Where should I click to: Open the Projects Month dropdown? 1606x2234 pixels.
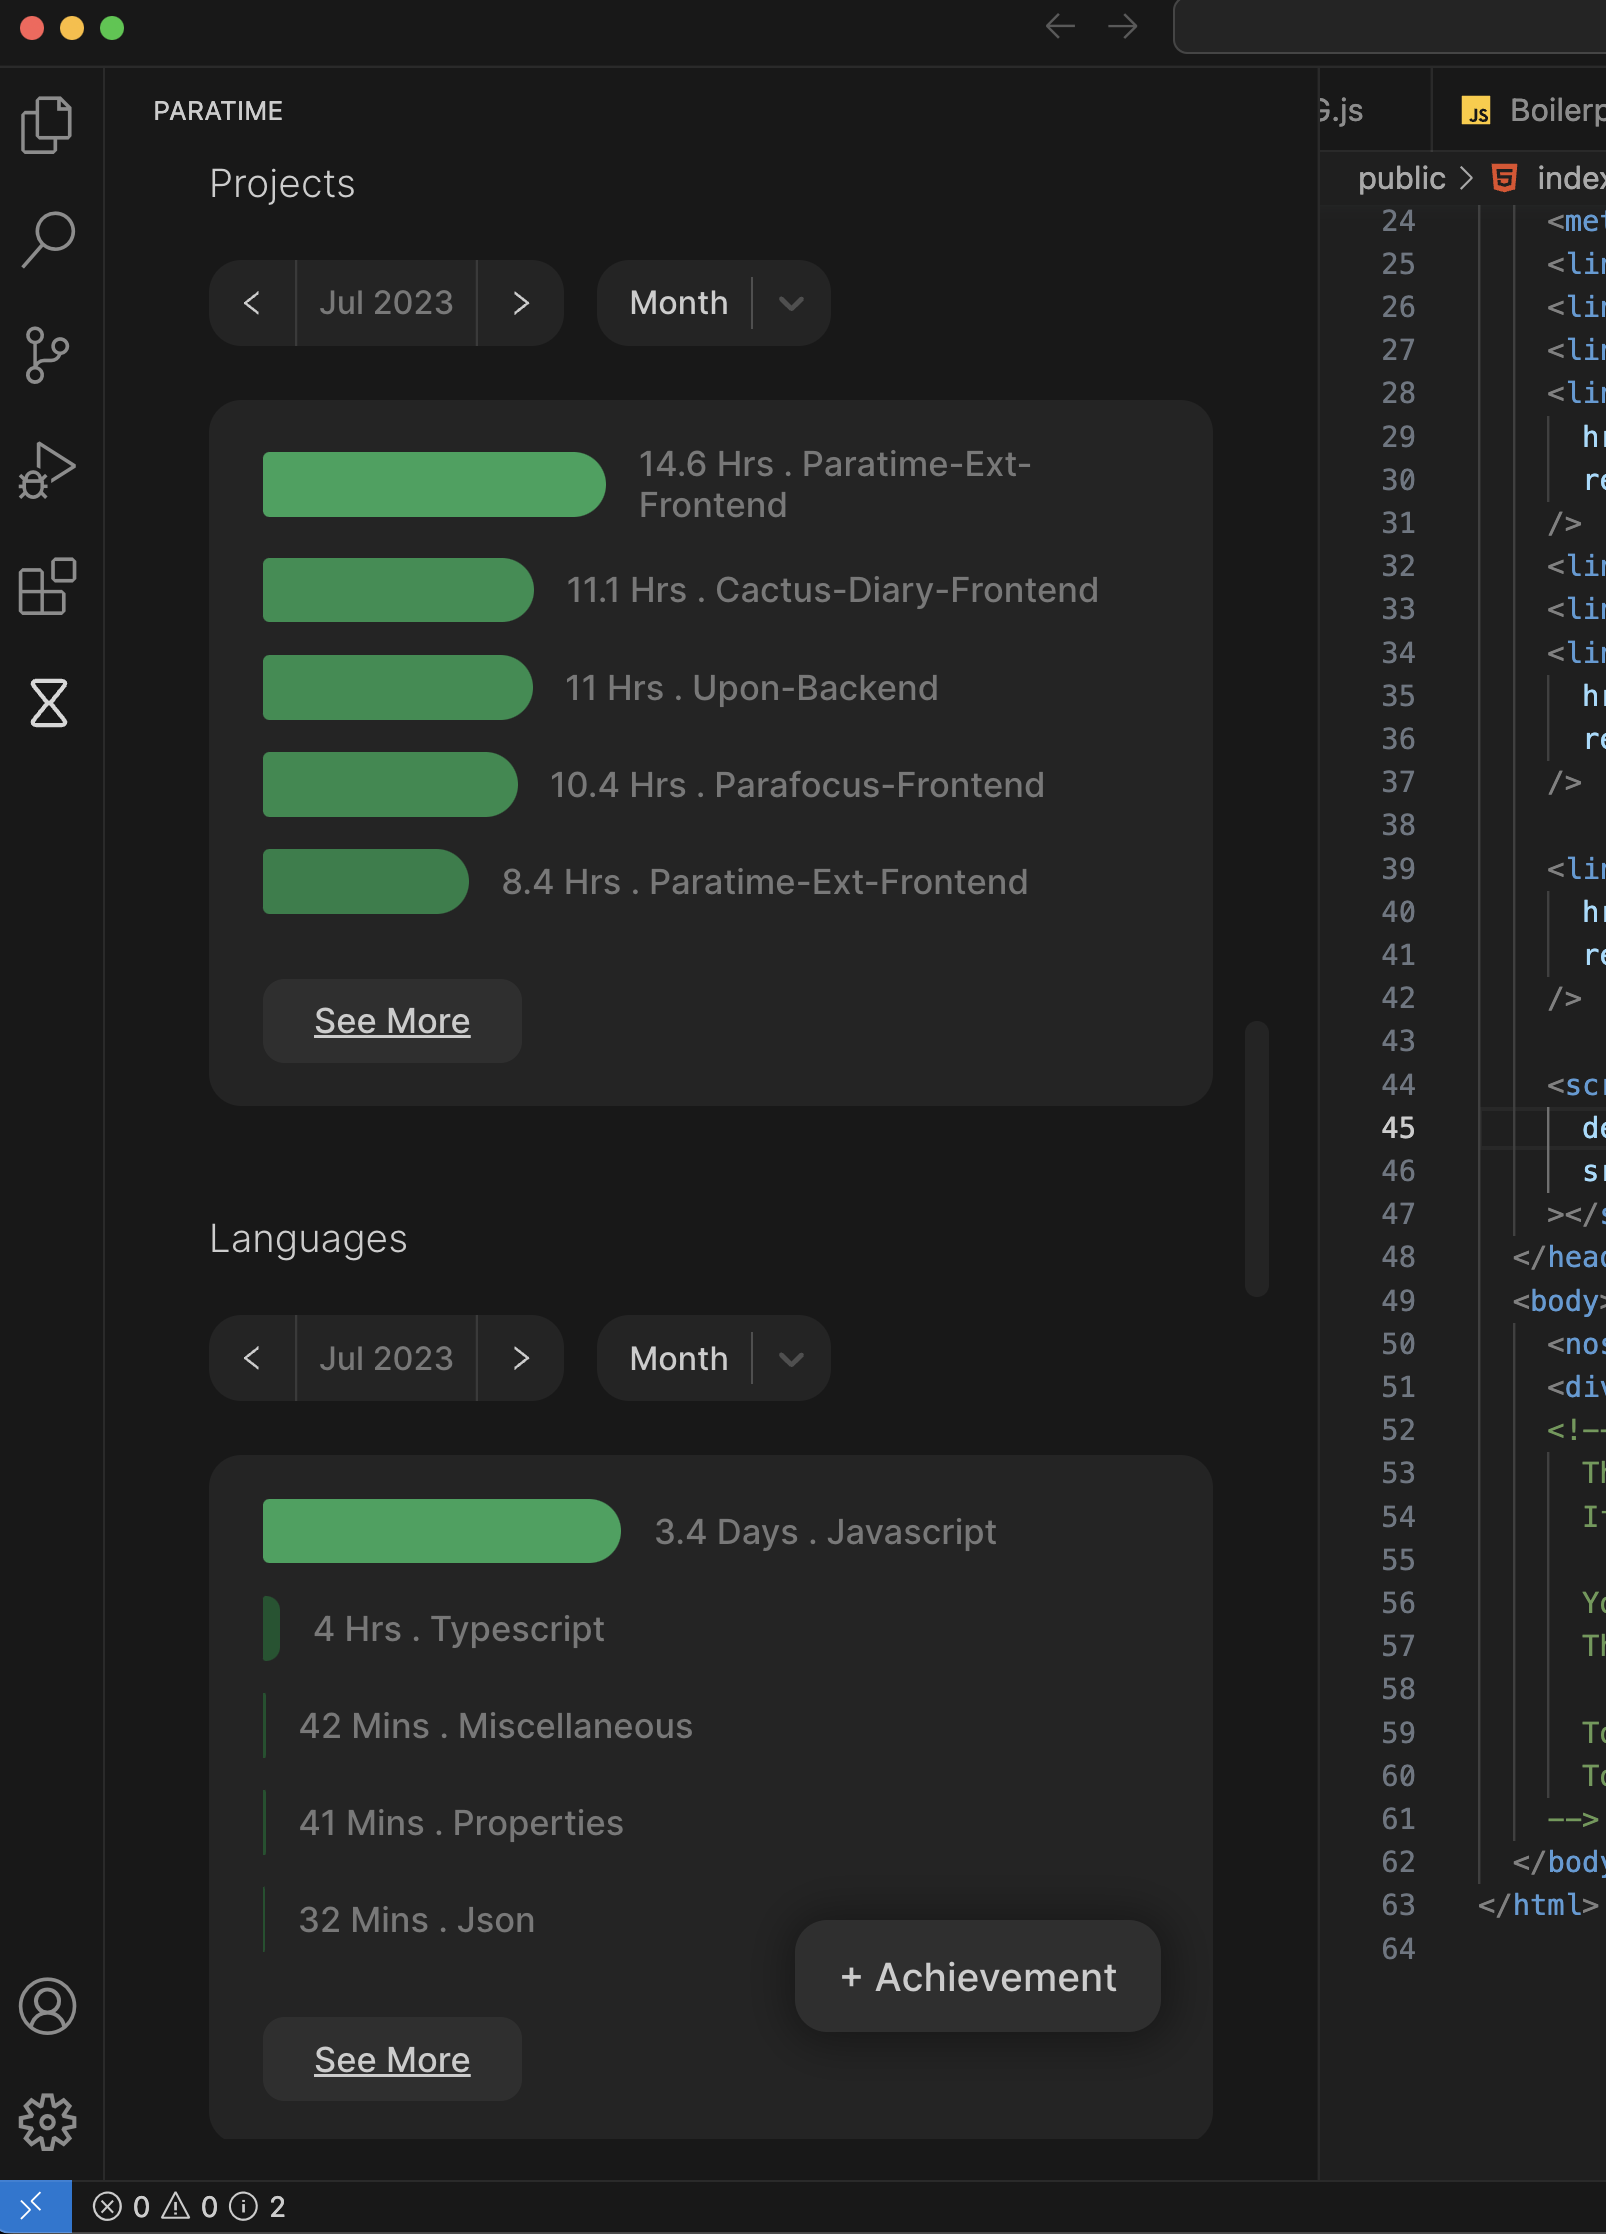[713, 303]
